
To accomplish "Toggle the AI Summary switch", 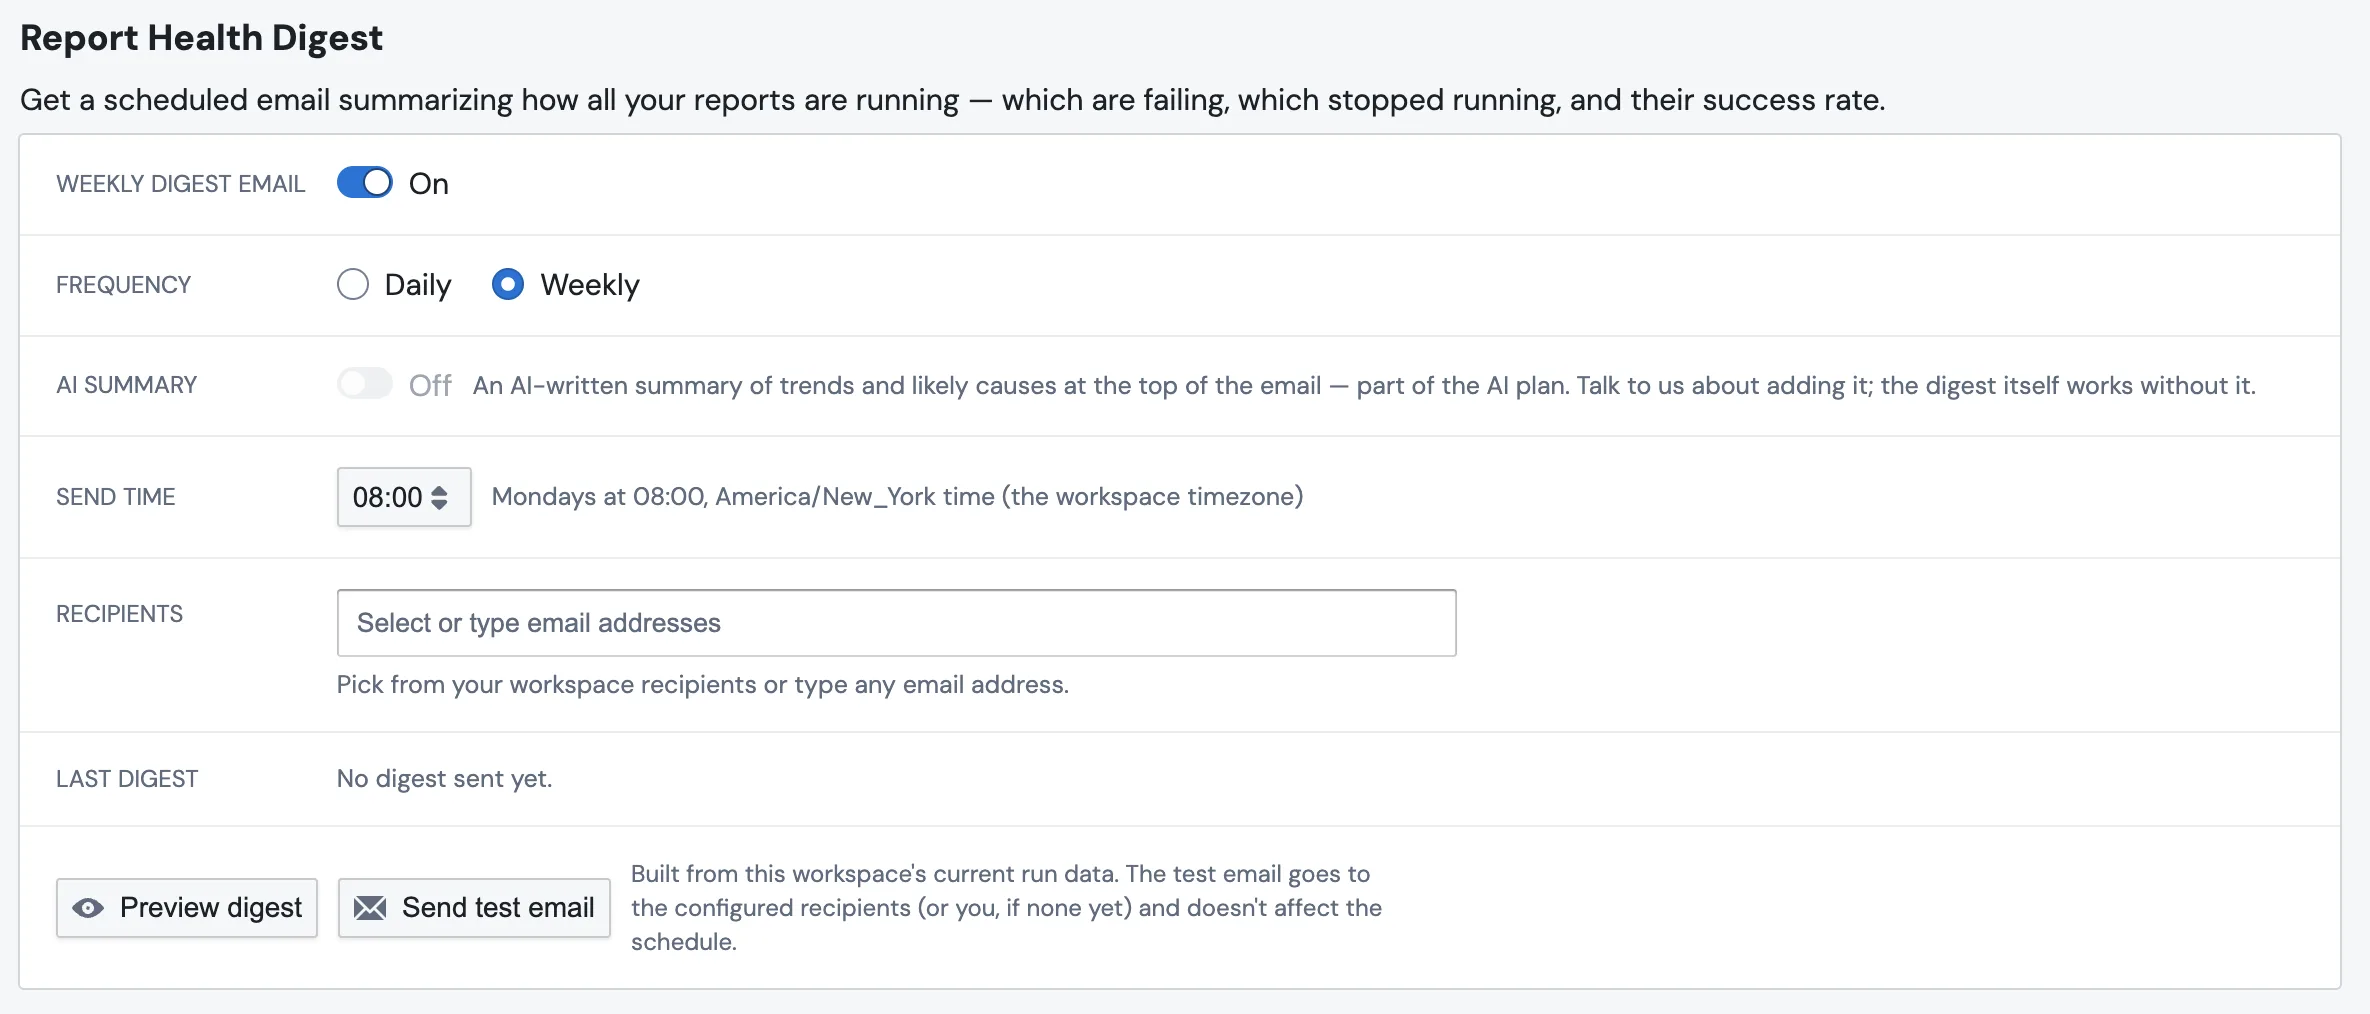I will [x=365, y=384].
